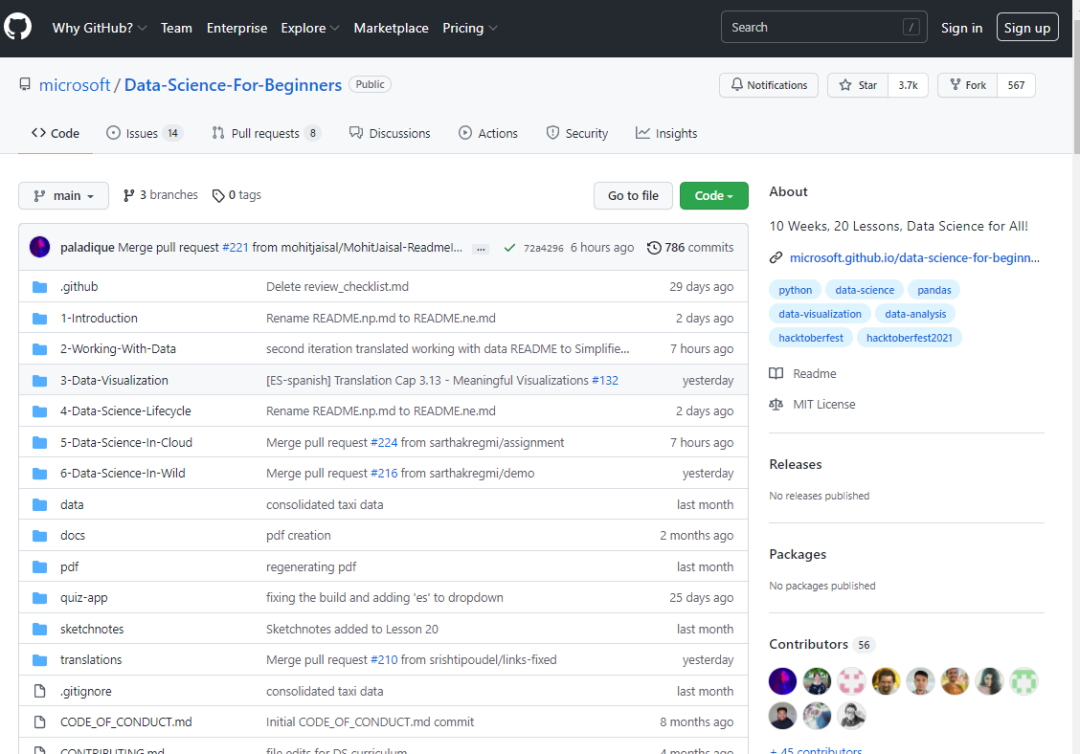Image resolution: width=1080 pixels, height=754 pixels.
Task: Star the repository
Action: [858, 85]
